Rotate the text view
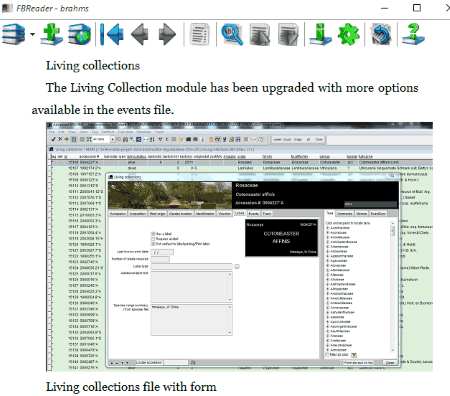This screenshot has height=396, width=450. pyautogui.click(x=381, y=34)
